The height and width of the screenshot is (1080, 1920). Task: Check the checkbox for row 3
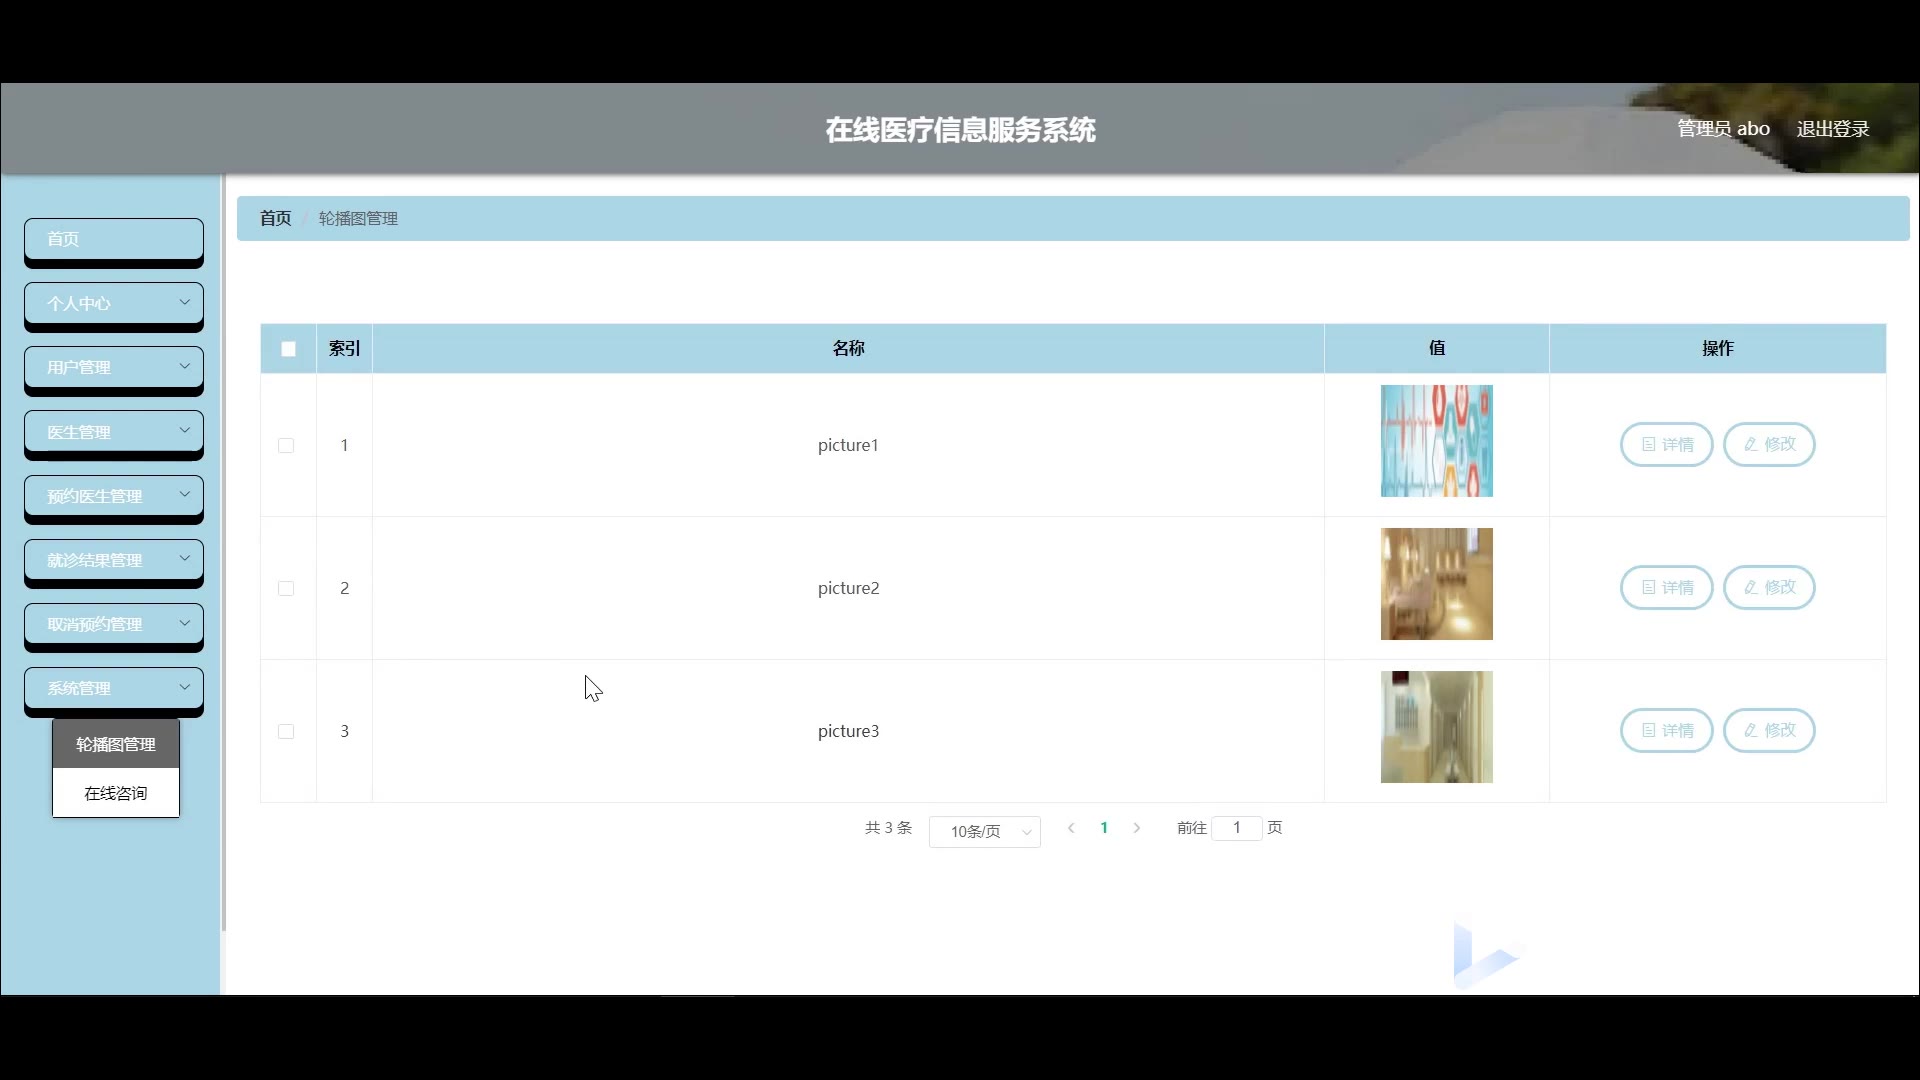click(286, 731)
